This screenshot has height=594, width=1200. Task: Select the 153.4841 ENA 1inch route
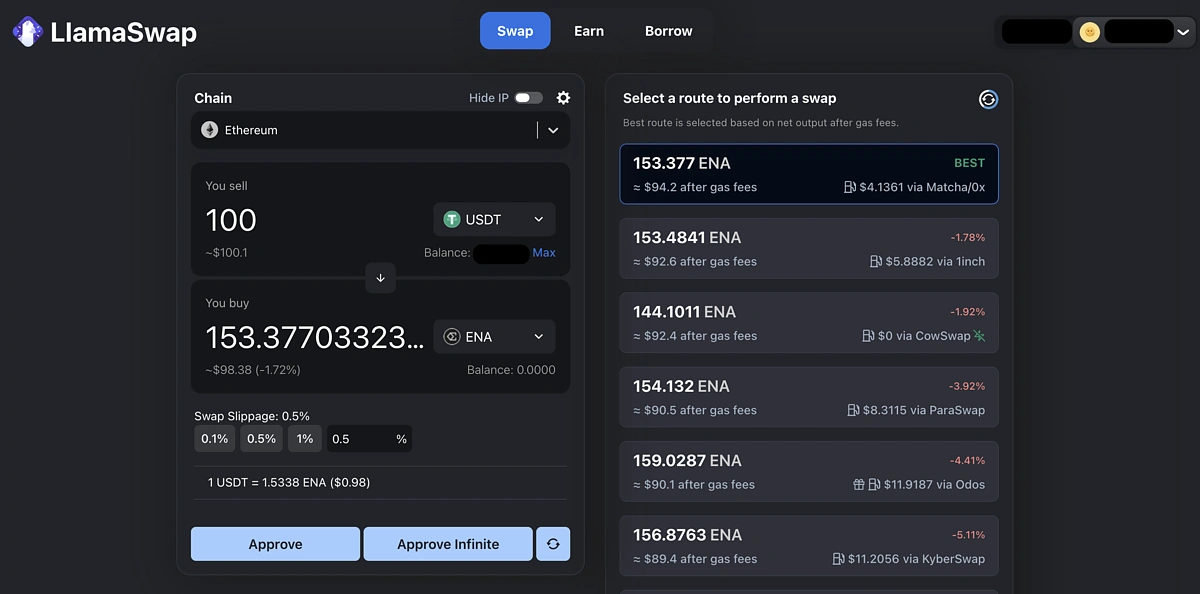click(809, 249)
